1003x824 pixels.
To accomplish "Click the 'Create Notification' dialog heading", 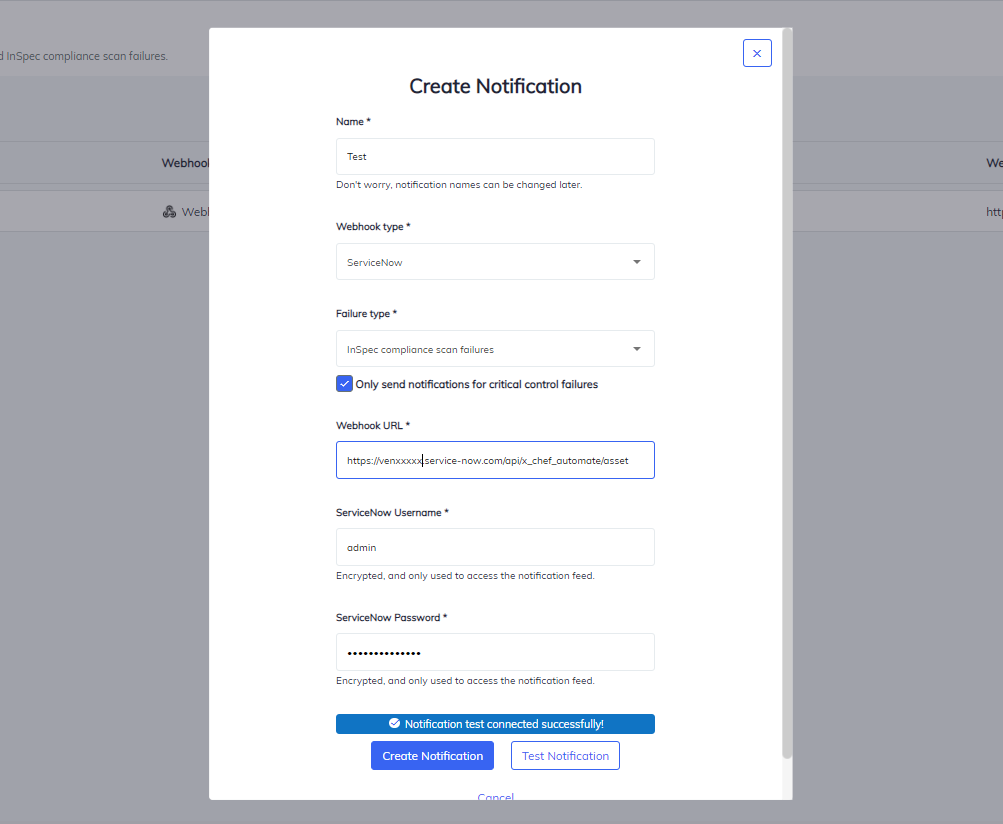I will pos(495,86).
